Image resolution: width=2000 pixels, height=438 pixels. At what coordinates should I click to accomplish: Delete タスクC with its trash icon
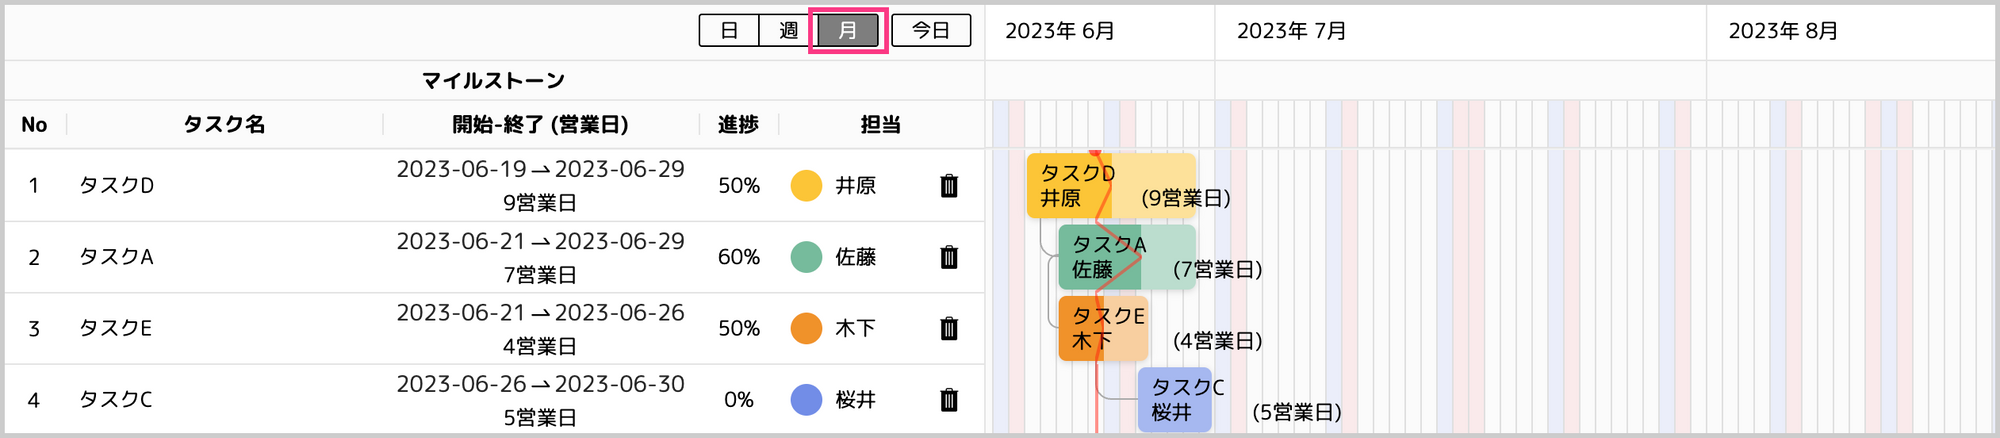coord(949,400)
